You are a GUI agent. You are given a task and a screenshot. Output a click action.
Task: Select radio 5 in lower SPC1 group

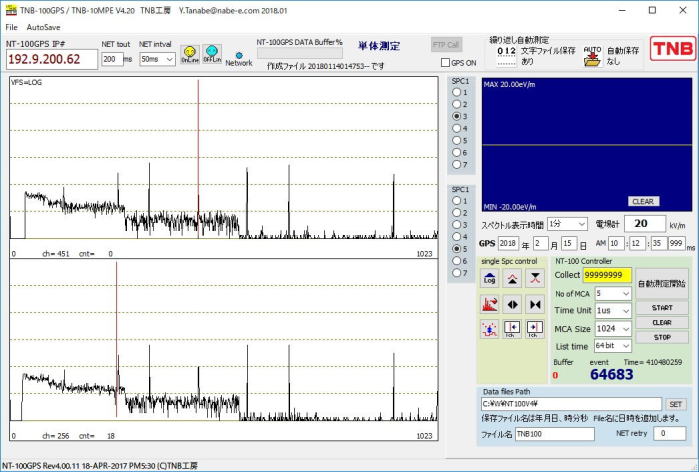[x=456, y=249]
